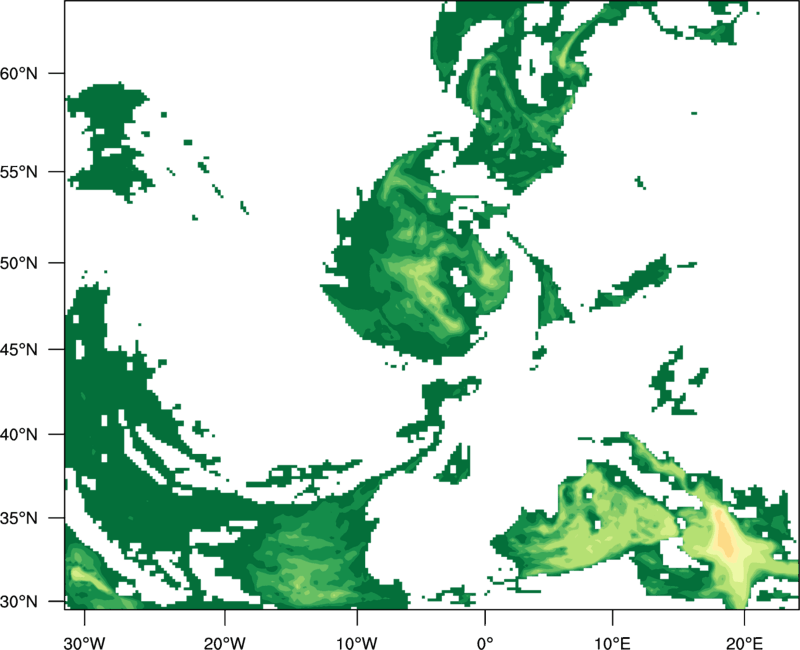Click the 45°N latitude label
The image size is (800, 650).
click(19, 349)
